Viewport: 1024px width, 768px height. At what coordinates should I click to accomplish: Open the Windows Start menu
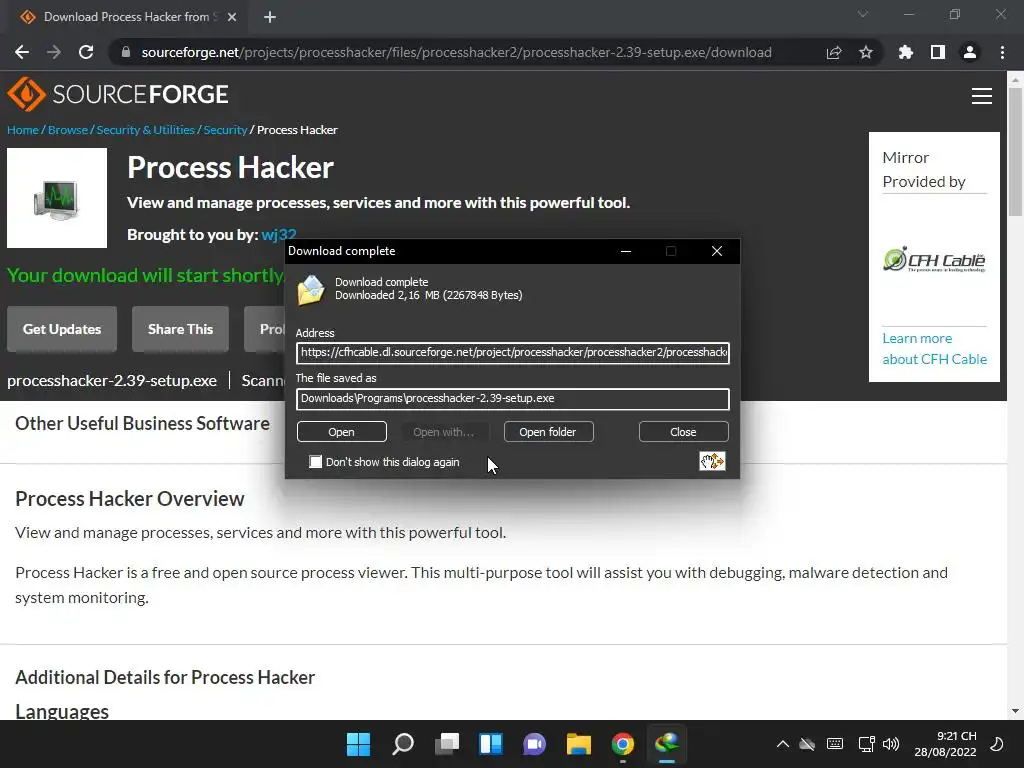[x=359, y=744]
